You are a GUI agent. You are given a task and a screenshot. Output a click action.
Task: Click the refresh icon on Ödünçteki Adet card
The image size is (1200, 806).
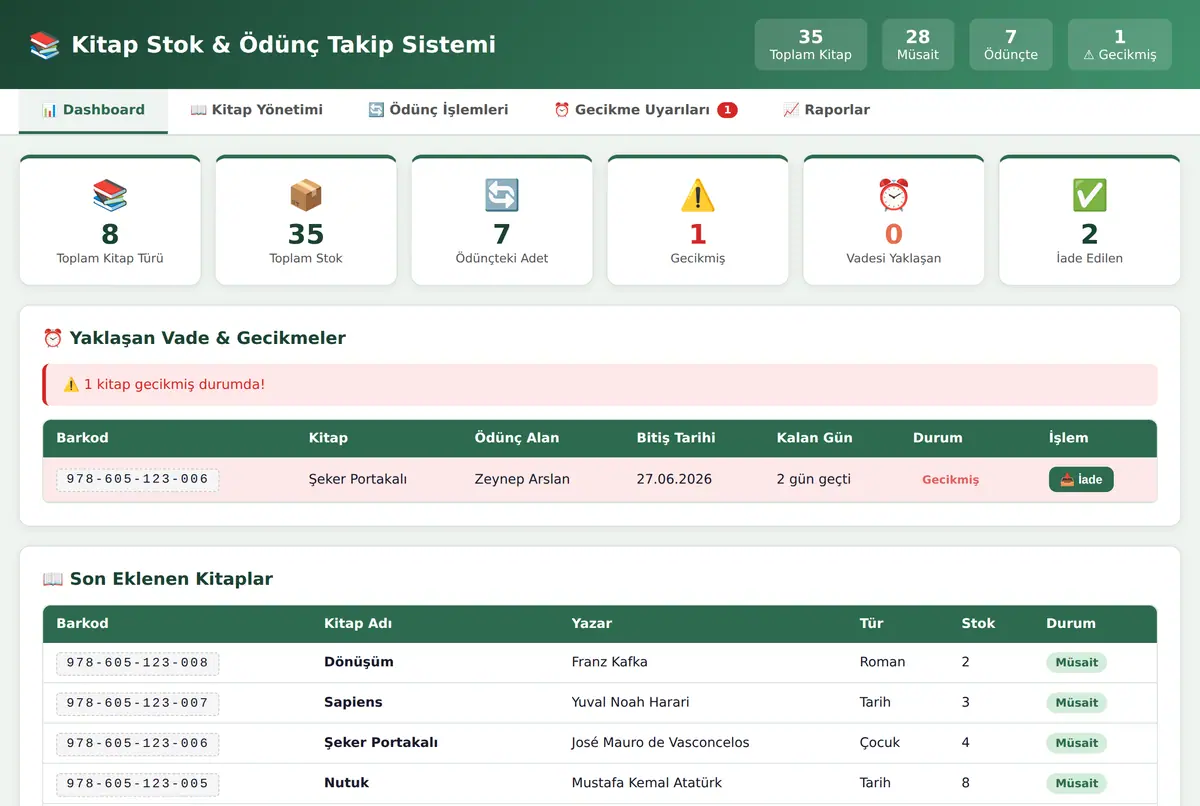point(502,195)
